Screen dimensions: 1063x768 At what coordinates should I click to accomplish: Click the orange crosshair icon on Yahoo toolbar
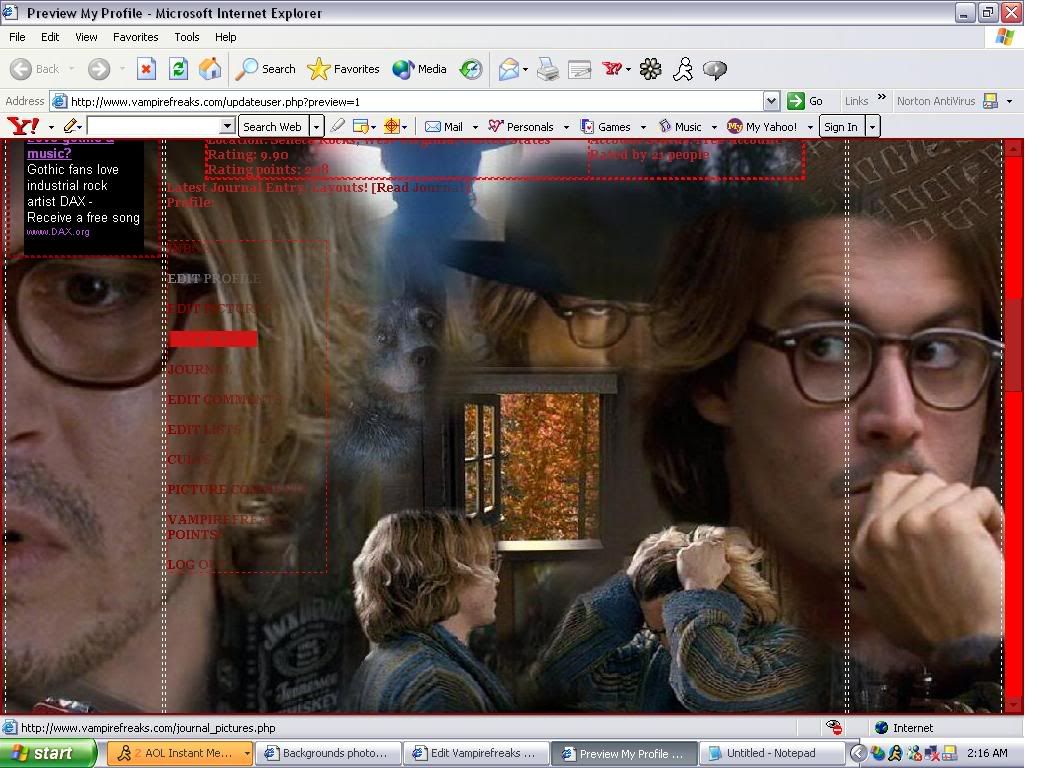(391, 126)
